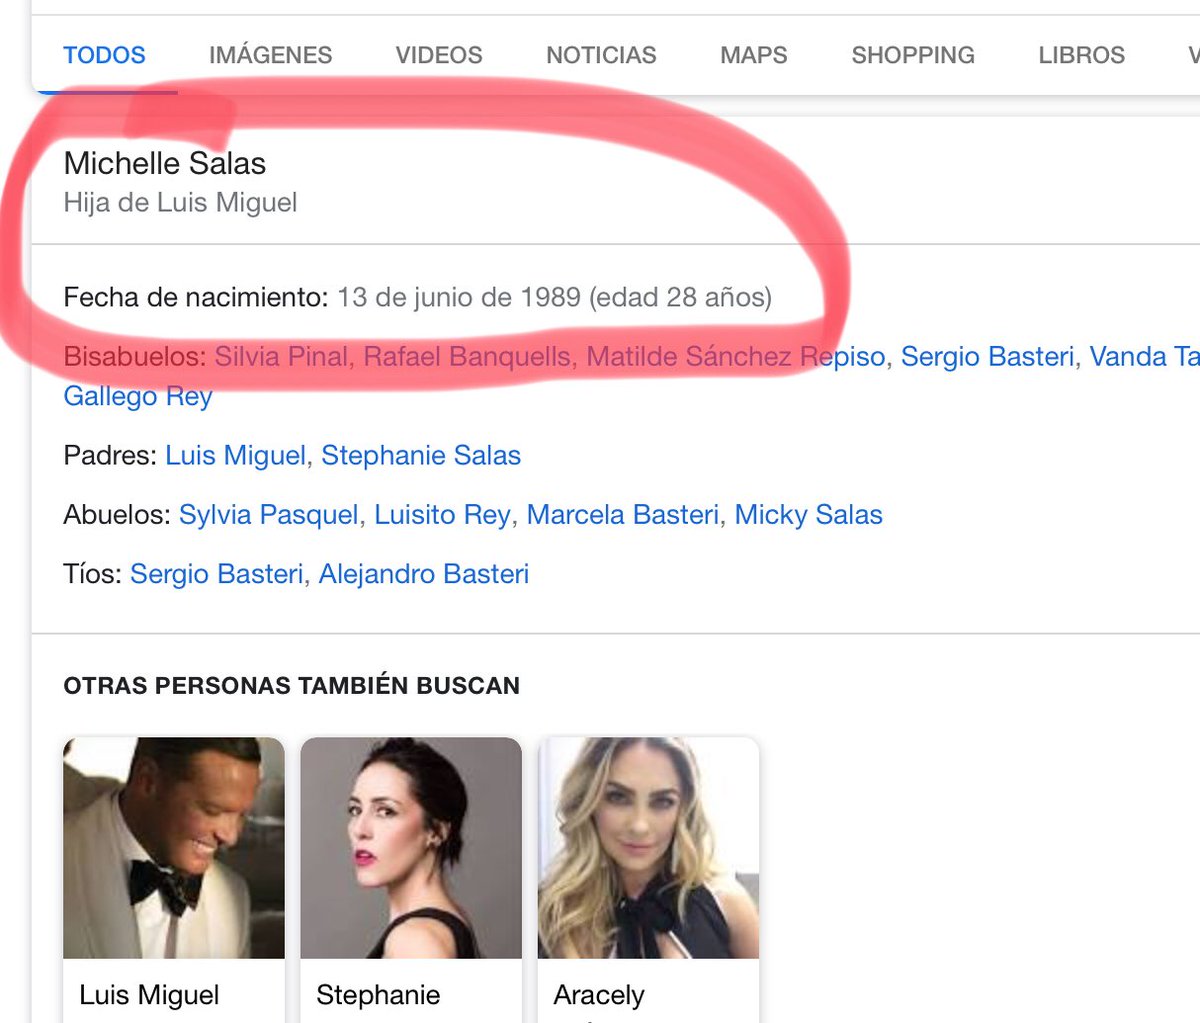Viewport: 1200px width, 1023px height.
Task: Open the Aracely photo card
Action: 648,880
